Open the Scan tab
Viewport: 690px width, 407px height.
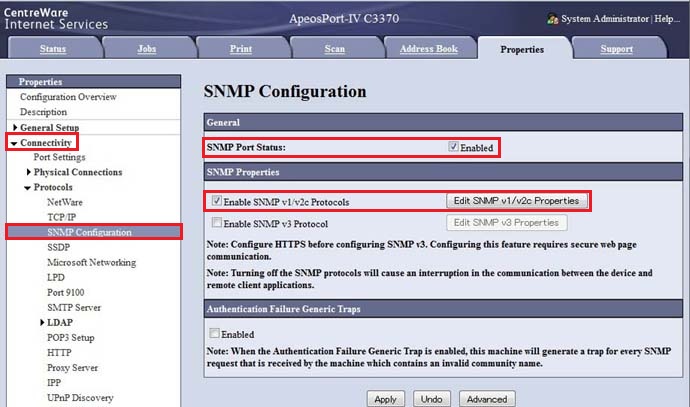tap(335, 49)
